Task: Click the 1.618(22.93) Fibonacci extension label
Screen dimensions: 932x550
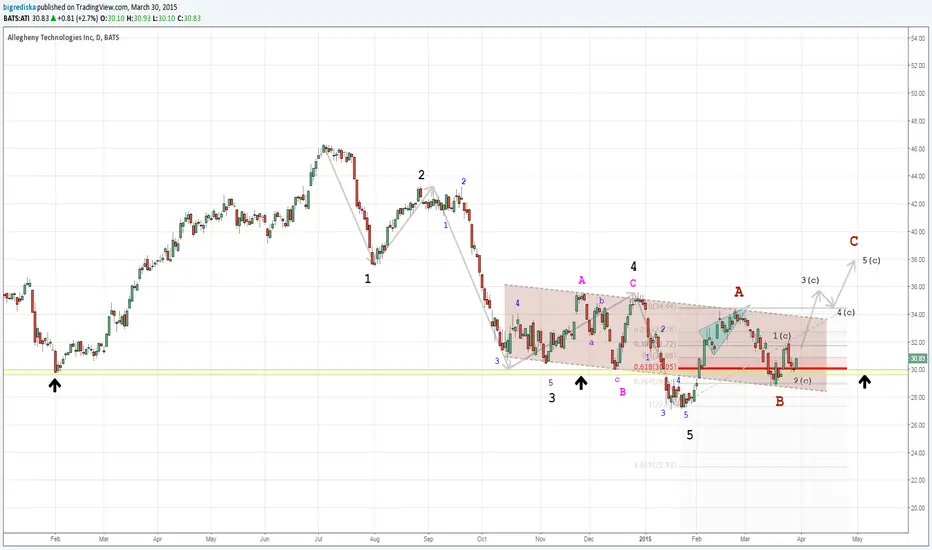Action: [x=654, y=465]
